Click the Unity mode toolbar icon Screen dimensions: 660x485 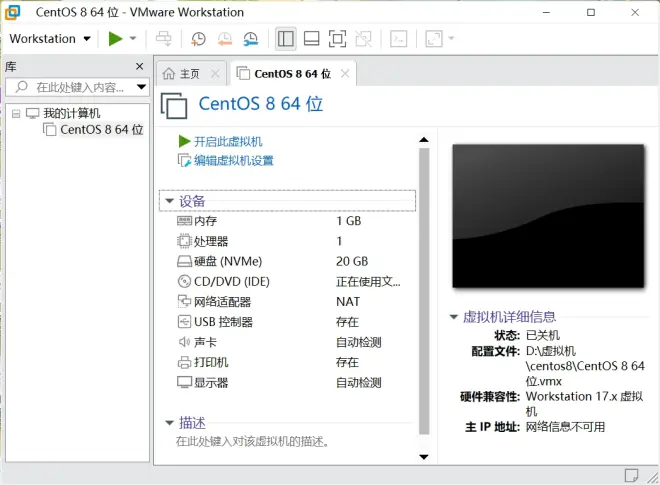pos(363,39)
